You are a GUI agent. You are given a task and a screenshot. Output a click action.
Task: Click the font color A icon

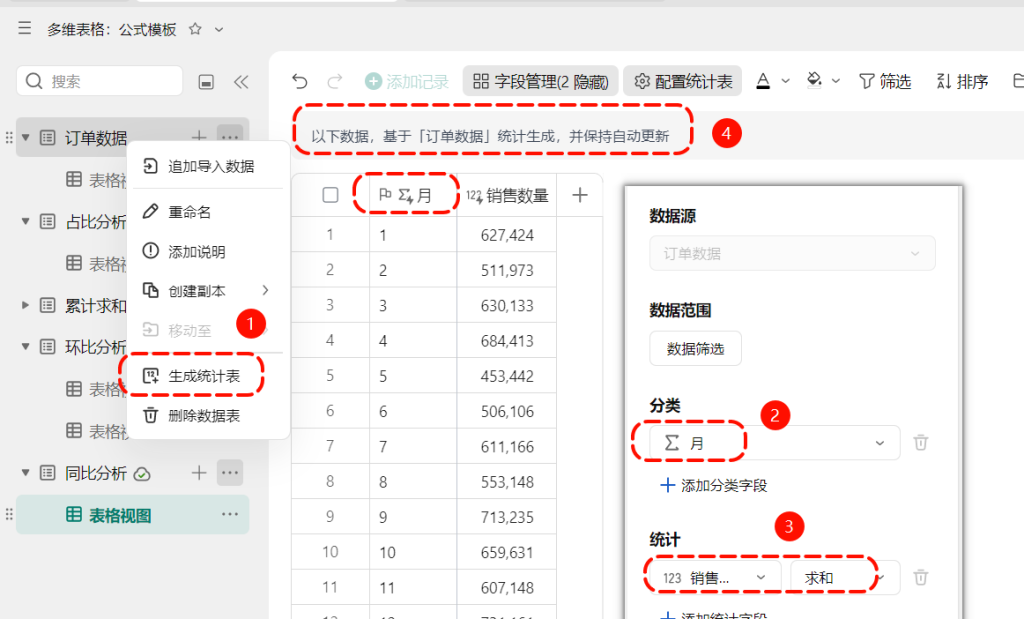click(762, 81)
